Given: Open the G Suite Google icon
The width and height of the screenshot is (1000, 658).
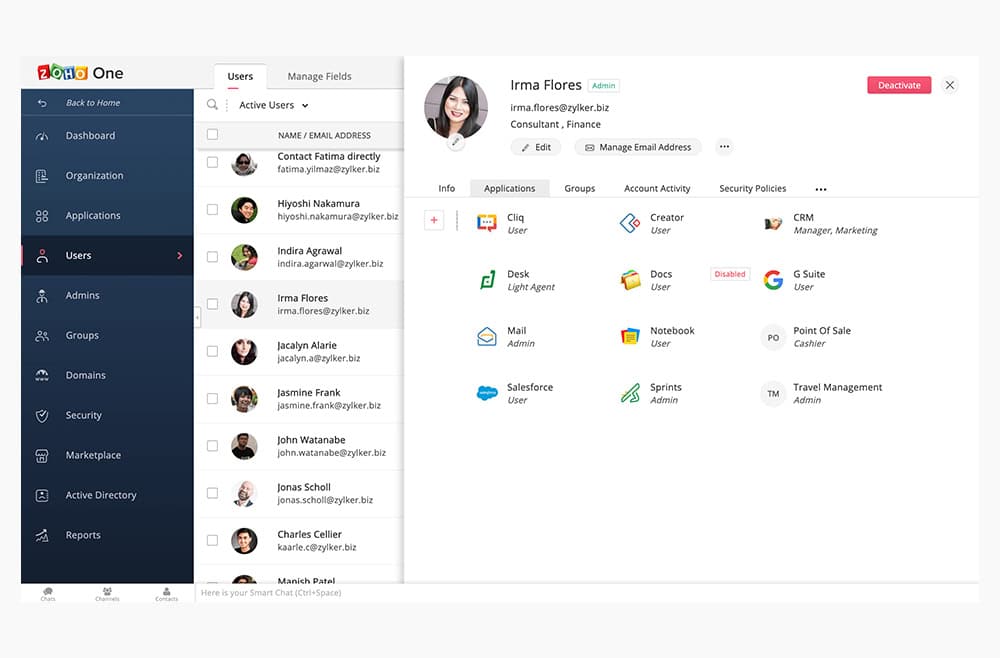Looking at the screenshot, I should [773, 279].
